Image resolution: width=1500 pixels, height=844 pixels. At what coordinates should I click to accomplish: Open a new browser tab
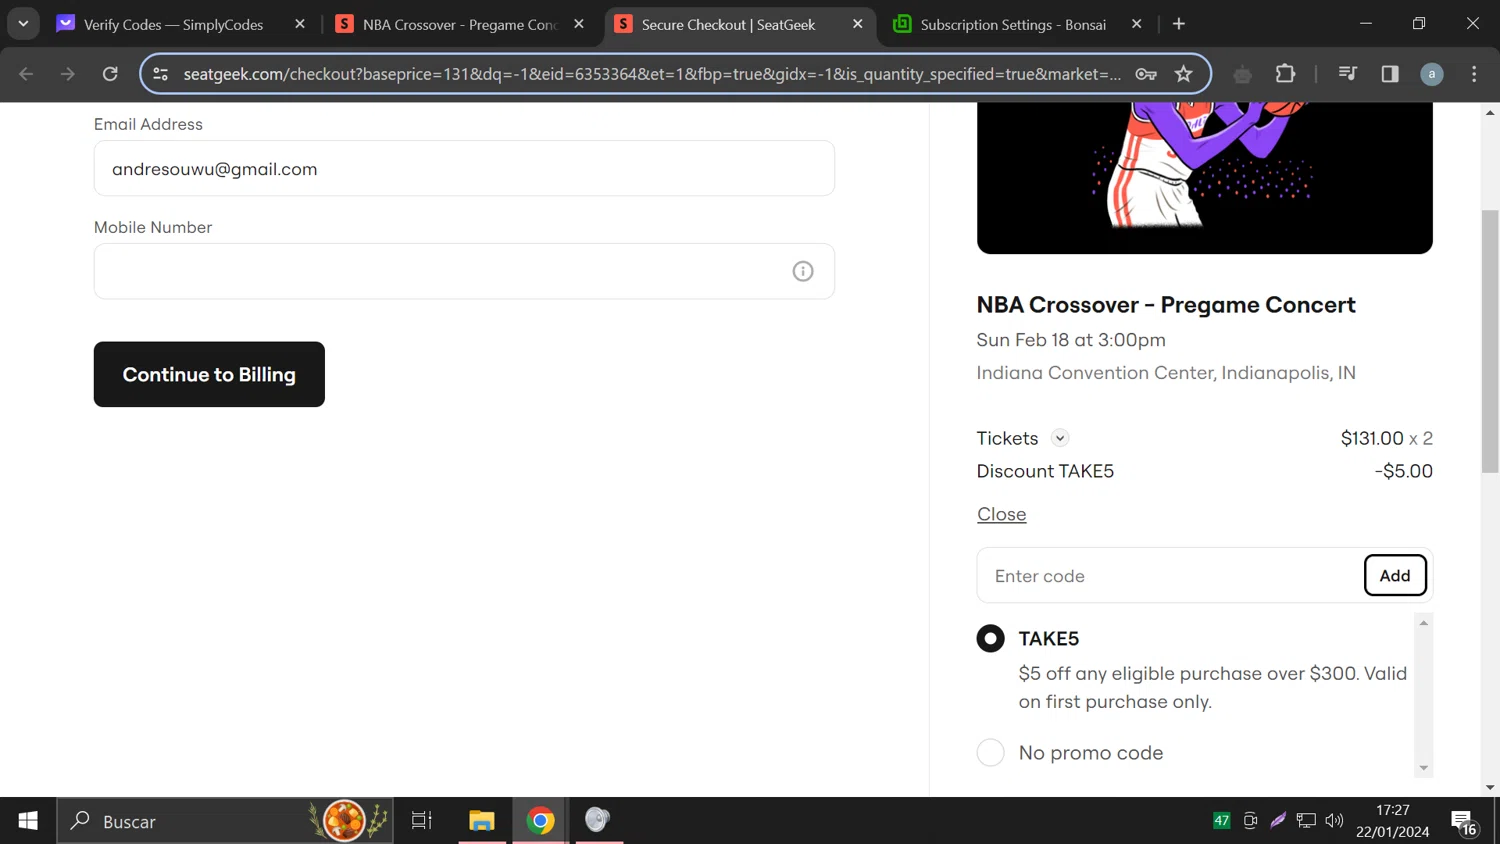[1179, 24]
